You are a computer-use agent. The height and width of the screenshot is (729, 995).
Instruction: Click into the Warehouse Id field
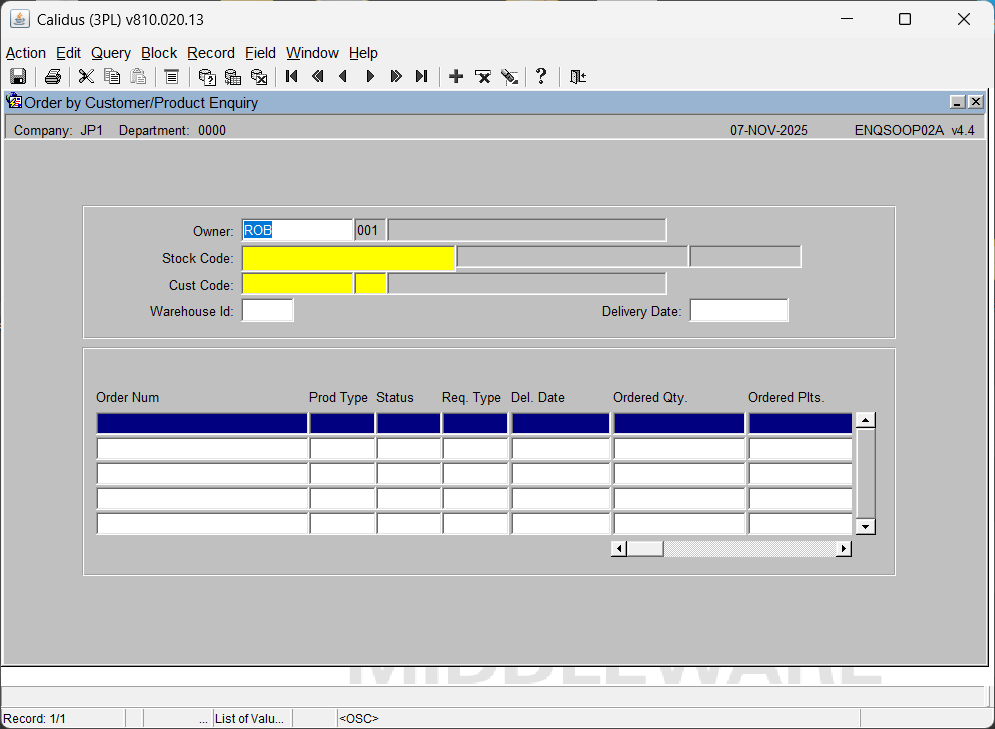pos(267,311)
